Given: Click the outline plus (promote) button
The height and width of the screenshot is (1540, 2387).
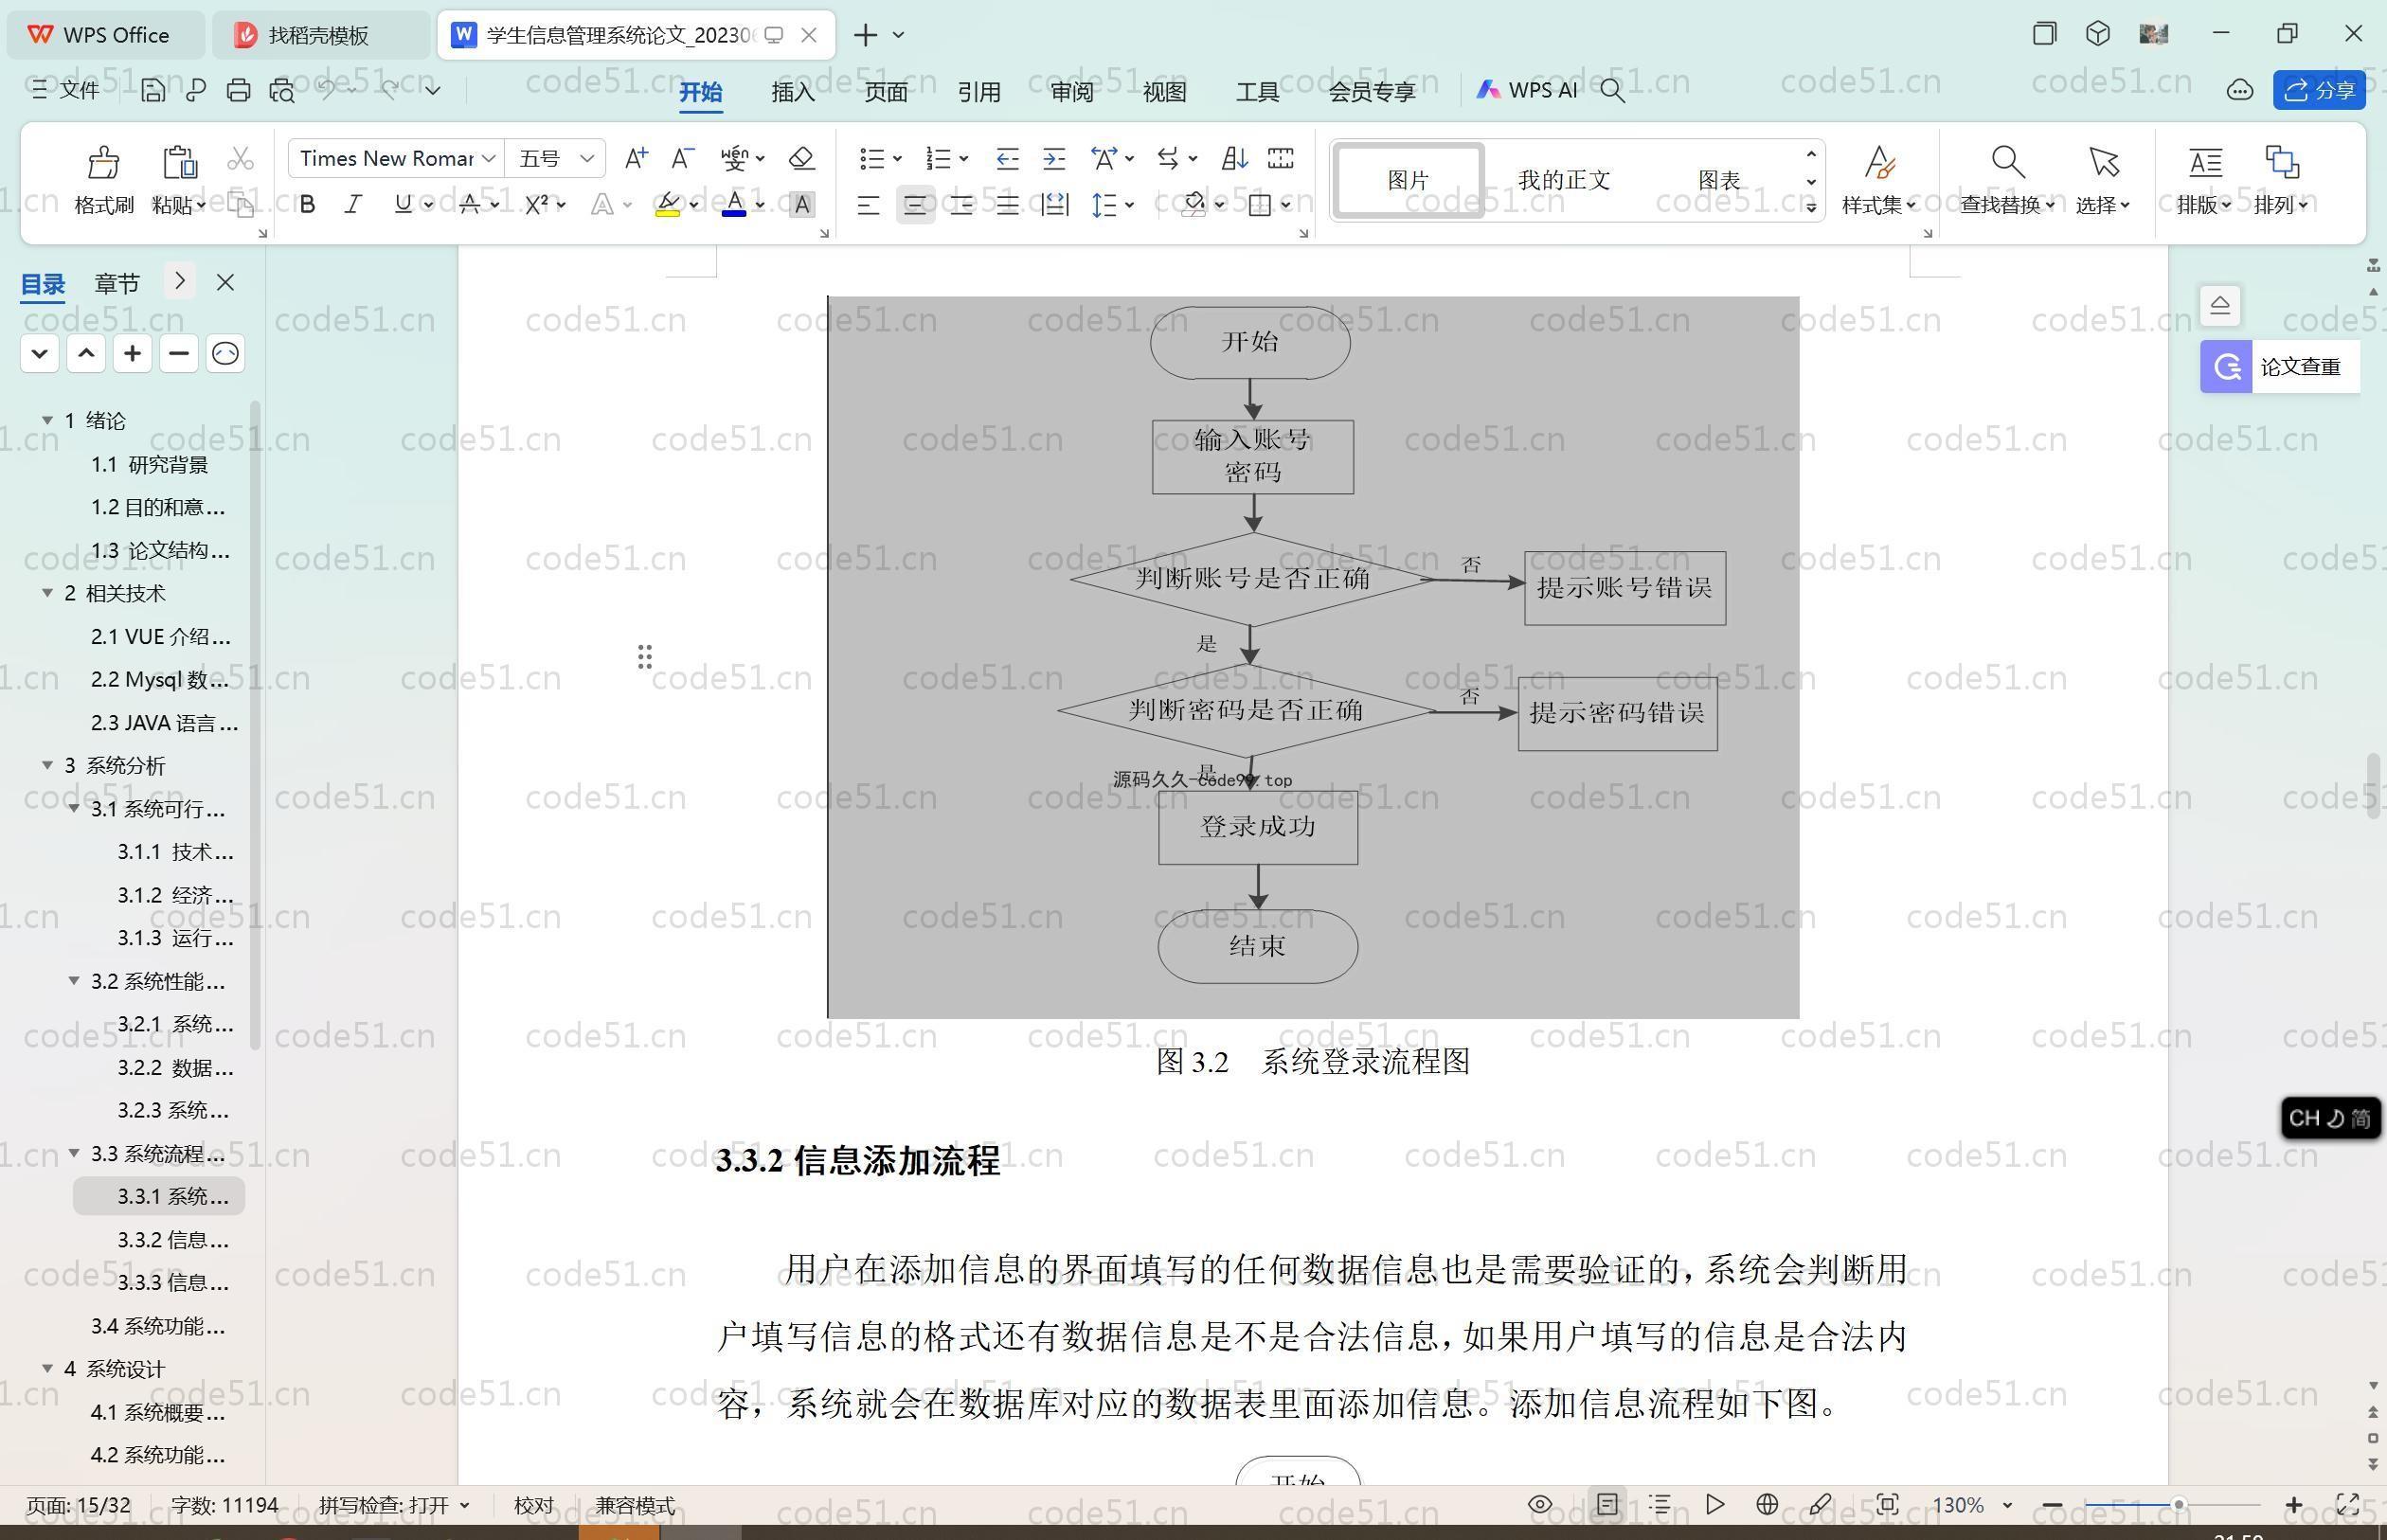Looking at the screenshot, I should pyautogui.click(x=132, y=353).
